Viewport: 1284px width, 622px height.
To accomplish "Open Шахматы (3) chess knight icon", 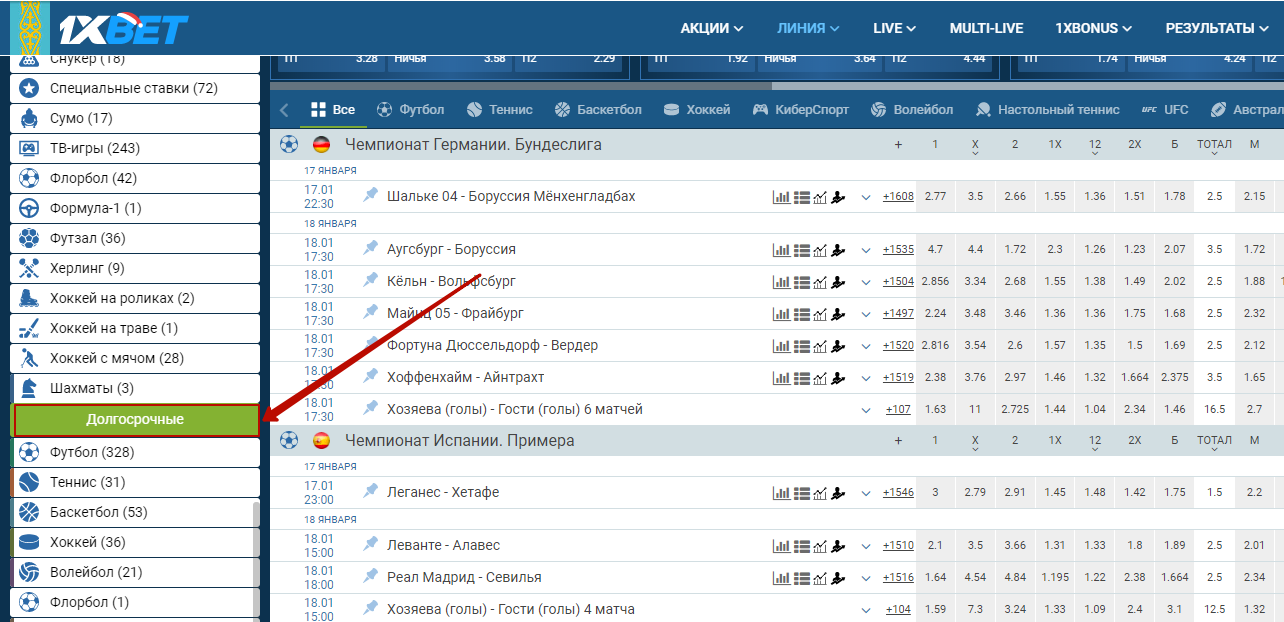I will [x=30, y=388].
